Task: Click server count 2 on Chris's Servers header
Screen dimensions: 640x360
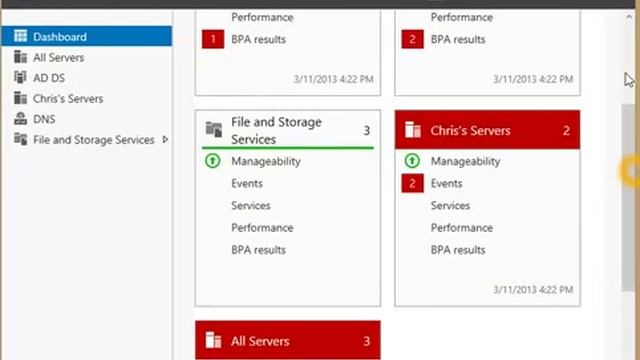Action: pyautogui.click(x=566, y=131)
